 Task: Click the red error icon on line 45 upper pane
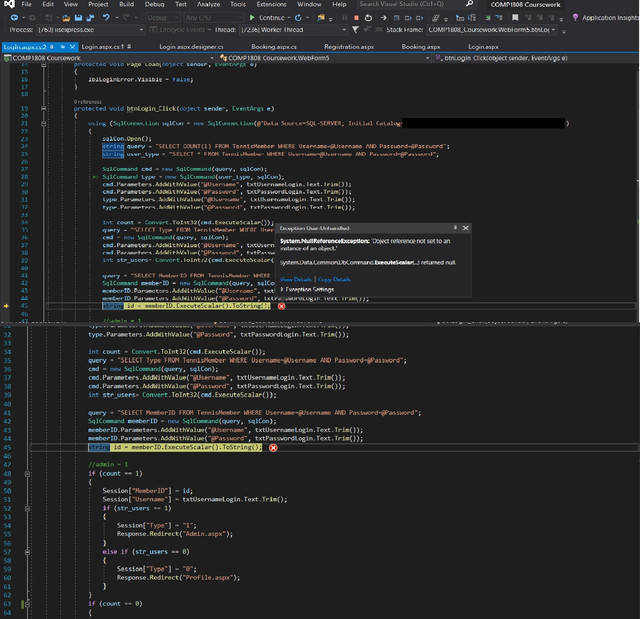click(282, 306)
